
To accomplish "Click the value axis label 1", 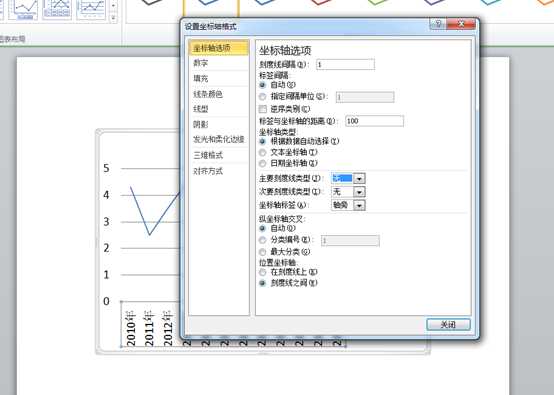I will click(106, 275).
